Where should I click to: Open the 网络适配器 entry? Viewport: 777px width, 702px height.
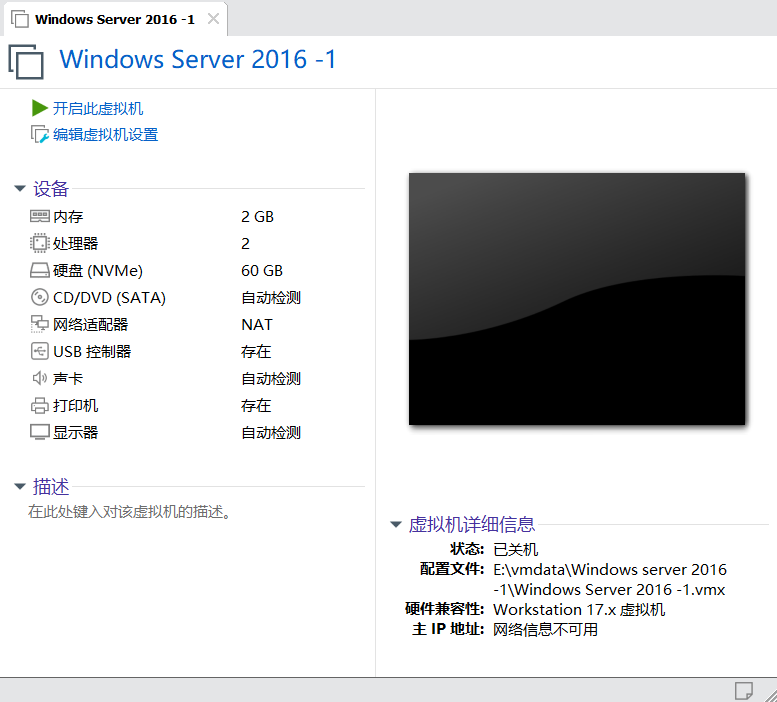pyautogui.click(x=91, y=324)
